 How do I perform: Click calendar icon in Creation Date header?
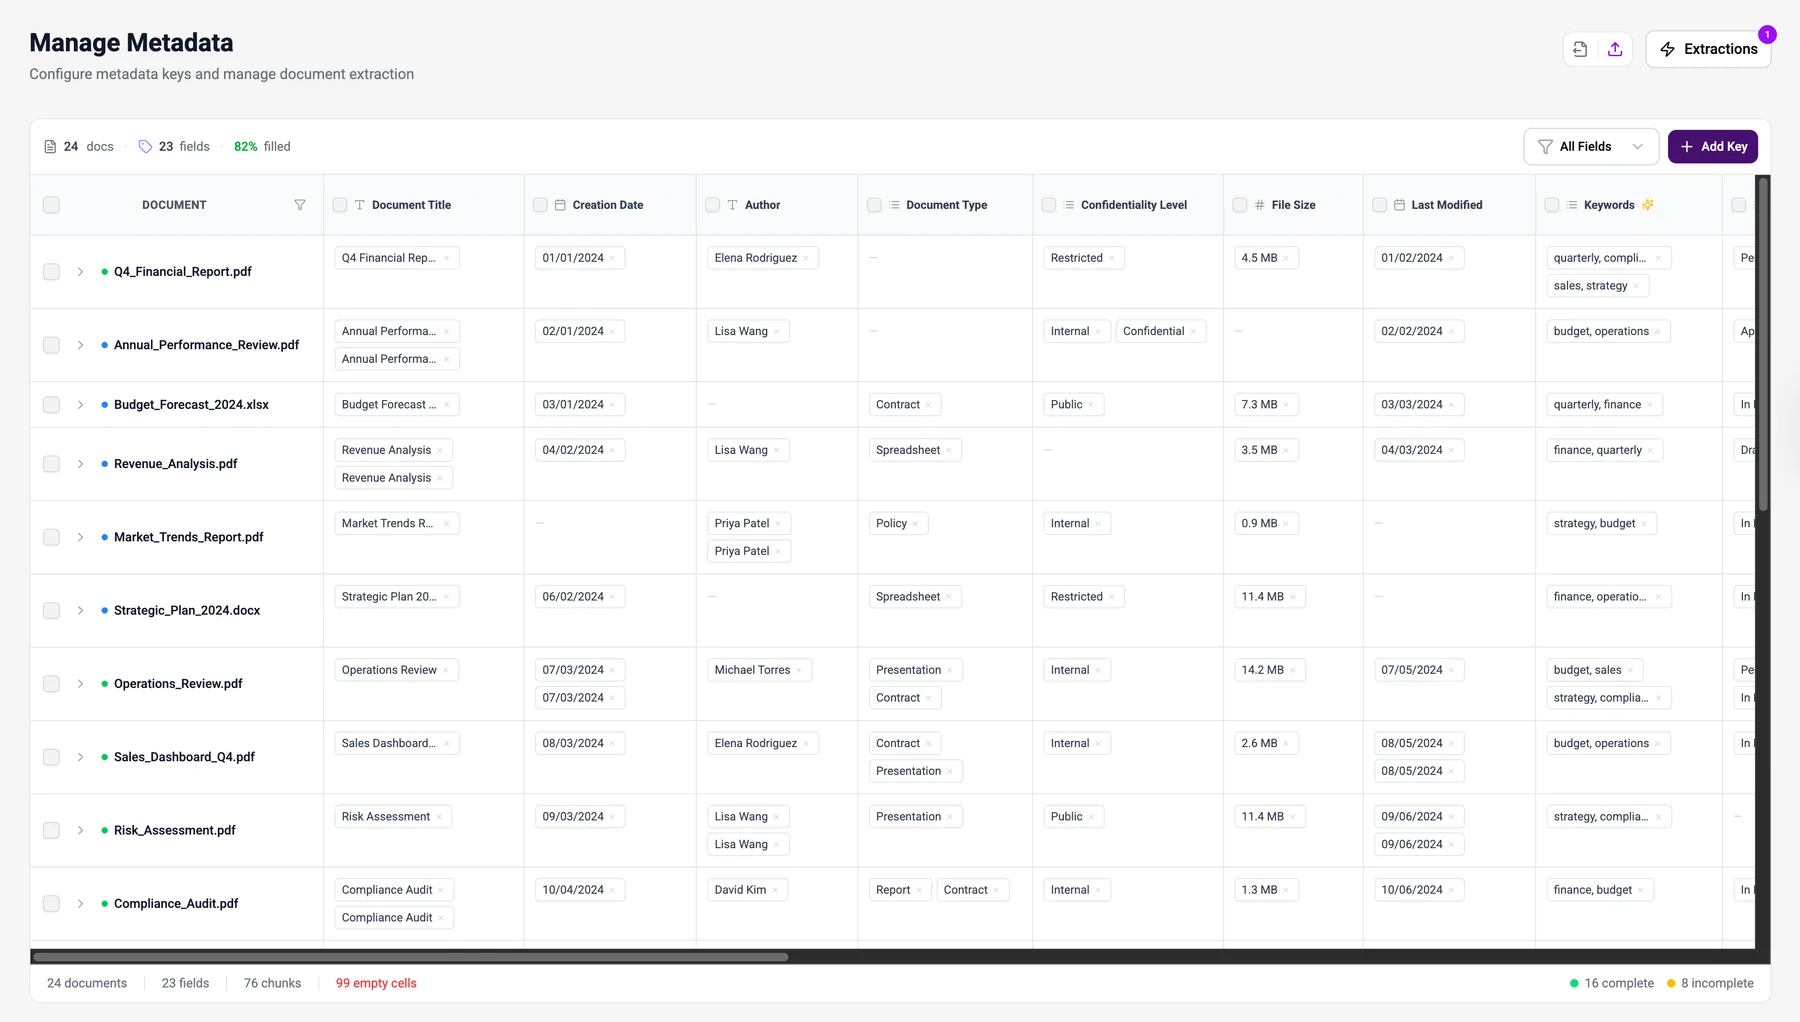pyautogui.click(x=560, y=205)
